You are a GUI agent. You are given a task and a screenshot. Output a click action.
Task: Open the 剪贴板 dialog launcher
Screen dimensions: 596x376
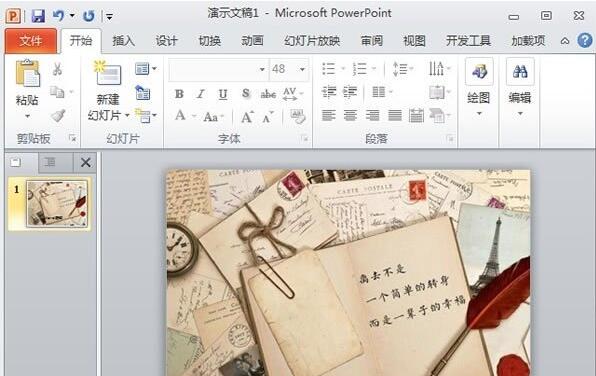pos(73,138)
